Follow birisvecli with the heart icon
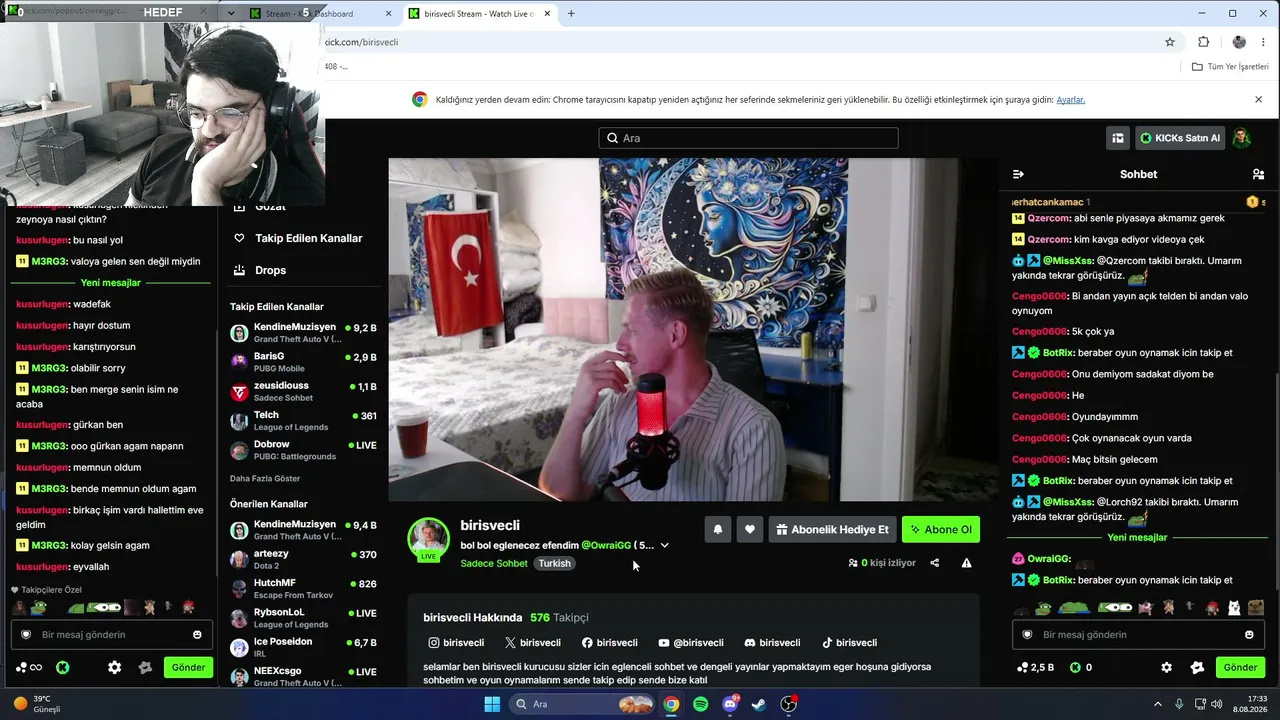 (x=750, y=529)
